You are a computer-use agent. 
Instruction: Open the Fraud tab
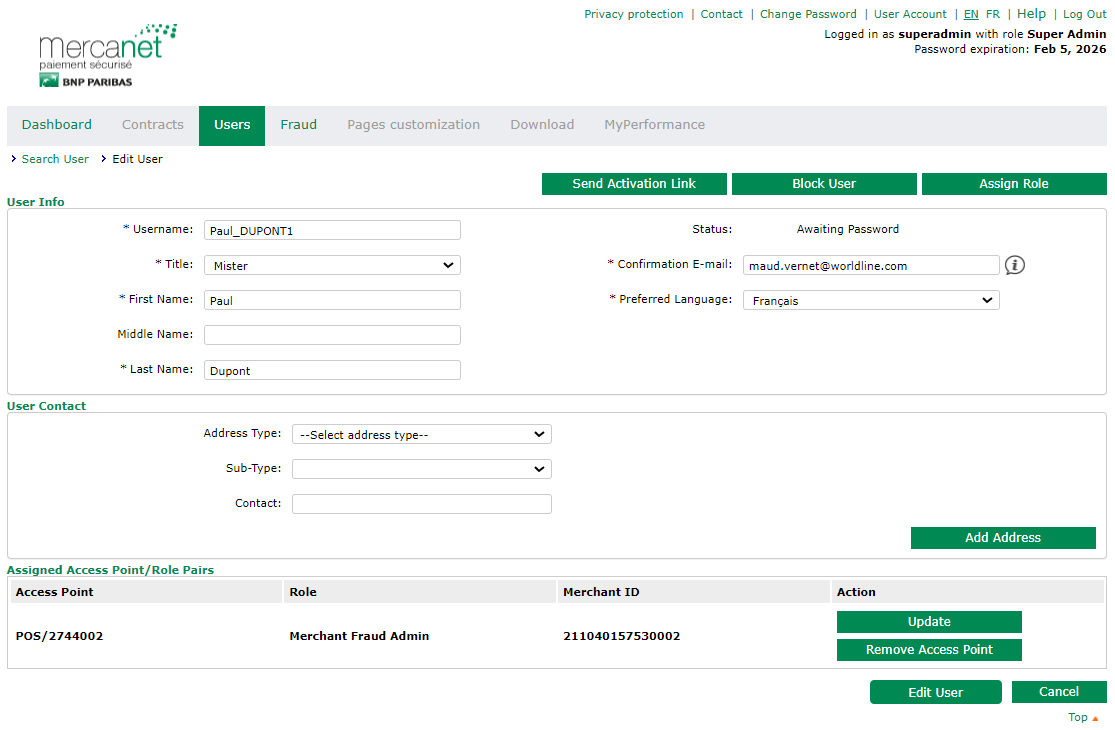click(x=298, y=125)
